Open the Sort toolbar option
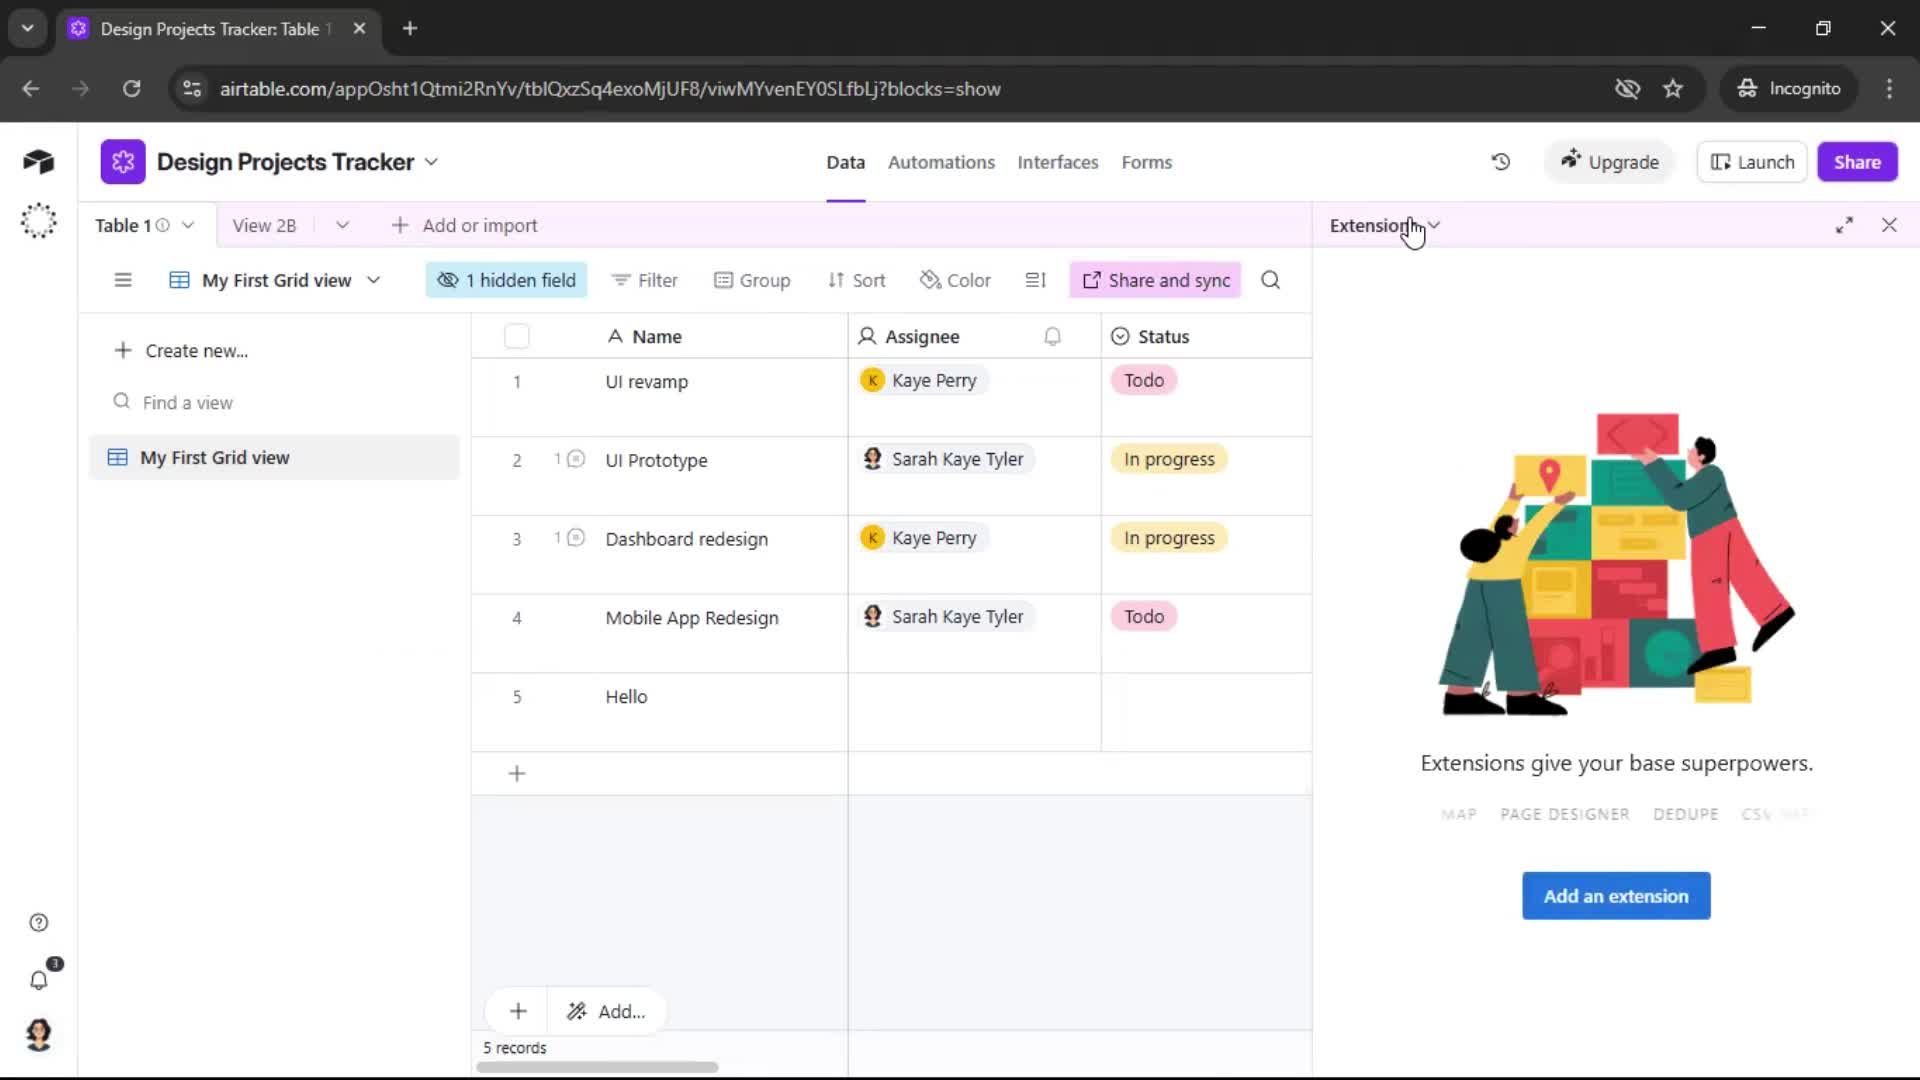Image resolution: width=1920 pixels, height=1080 pixels. 856,280
